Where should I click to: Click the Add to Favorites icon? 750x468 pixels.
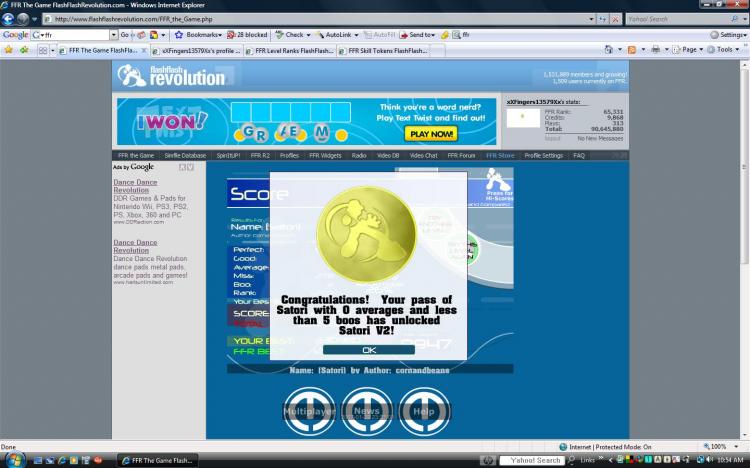click(24, 50)
